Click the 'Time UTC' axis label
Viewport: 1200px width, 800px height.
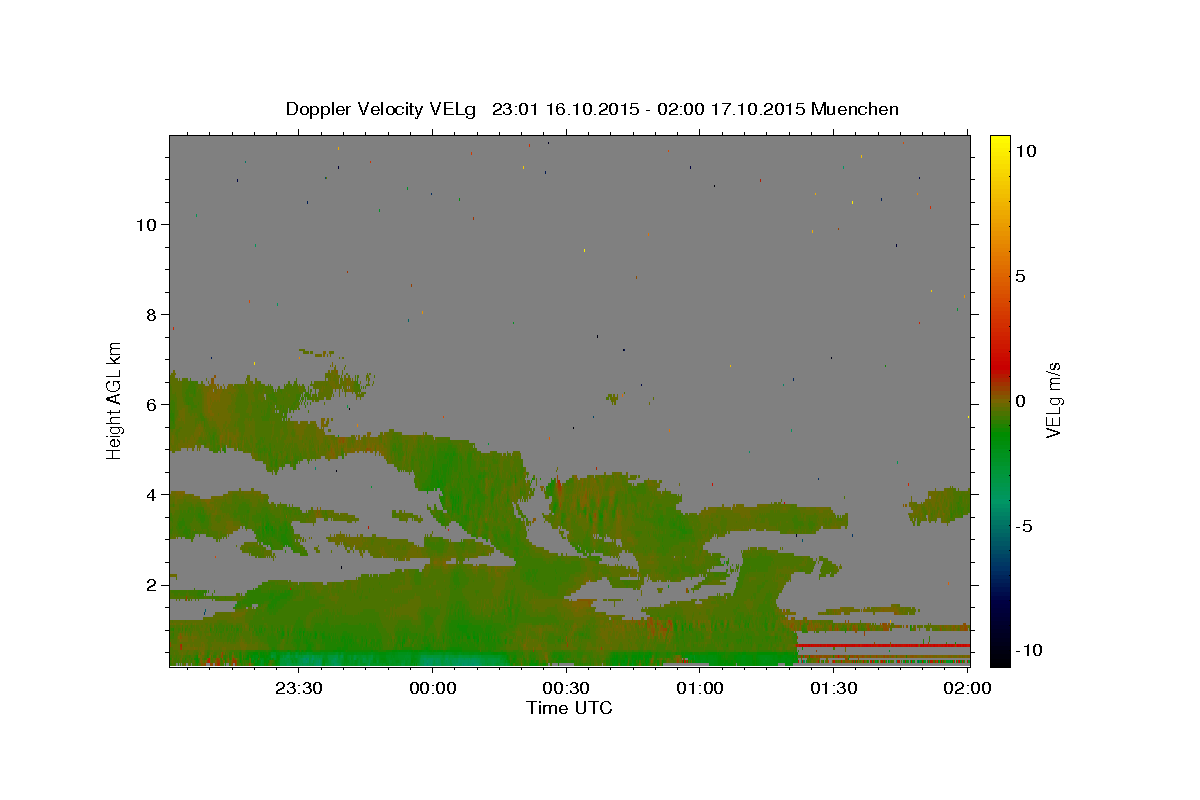pyautogui.click(x=569, y=708)
